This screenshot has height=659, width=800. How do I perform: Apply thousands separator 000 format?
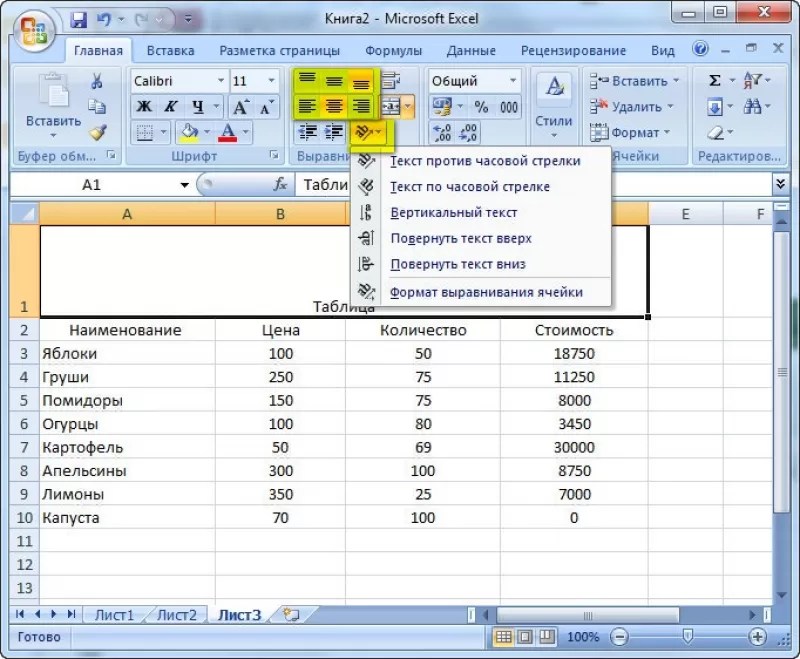click(x=508, y=107)
